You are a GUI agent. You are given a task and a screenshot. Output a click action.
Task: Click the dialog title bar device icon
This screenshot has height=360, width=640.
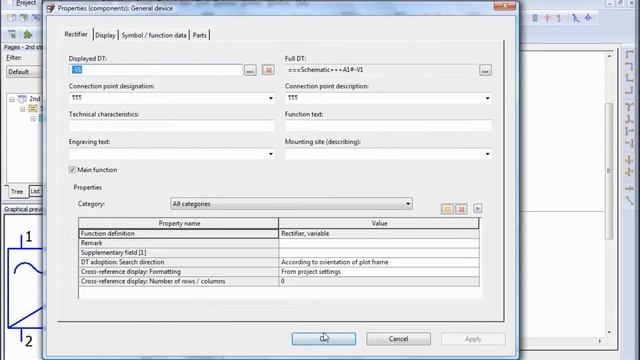pyautogui.click(x=51, y=8)
